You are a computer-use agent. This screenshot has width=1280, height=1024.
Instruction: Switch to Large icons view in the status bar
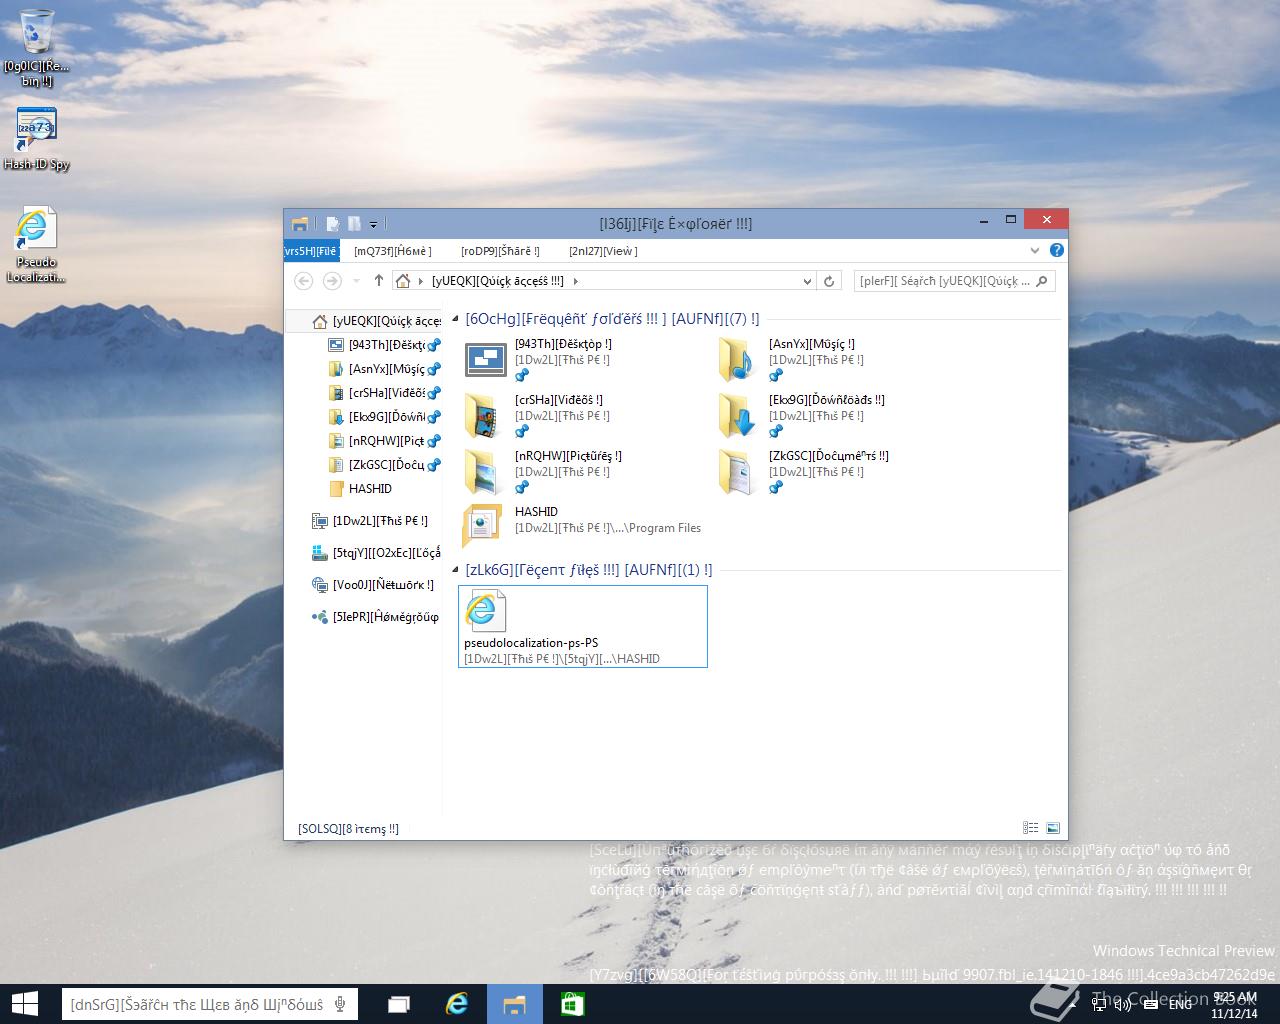[1053, 828]
